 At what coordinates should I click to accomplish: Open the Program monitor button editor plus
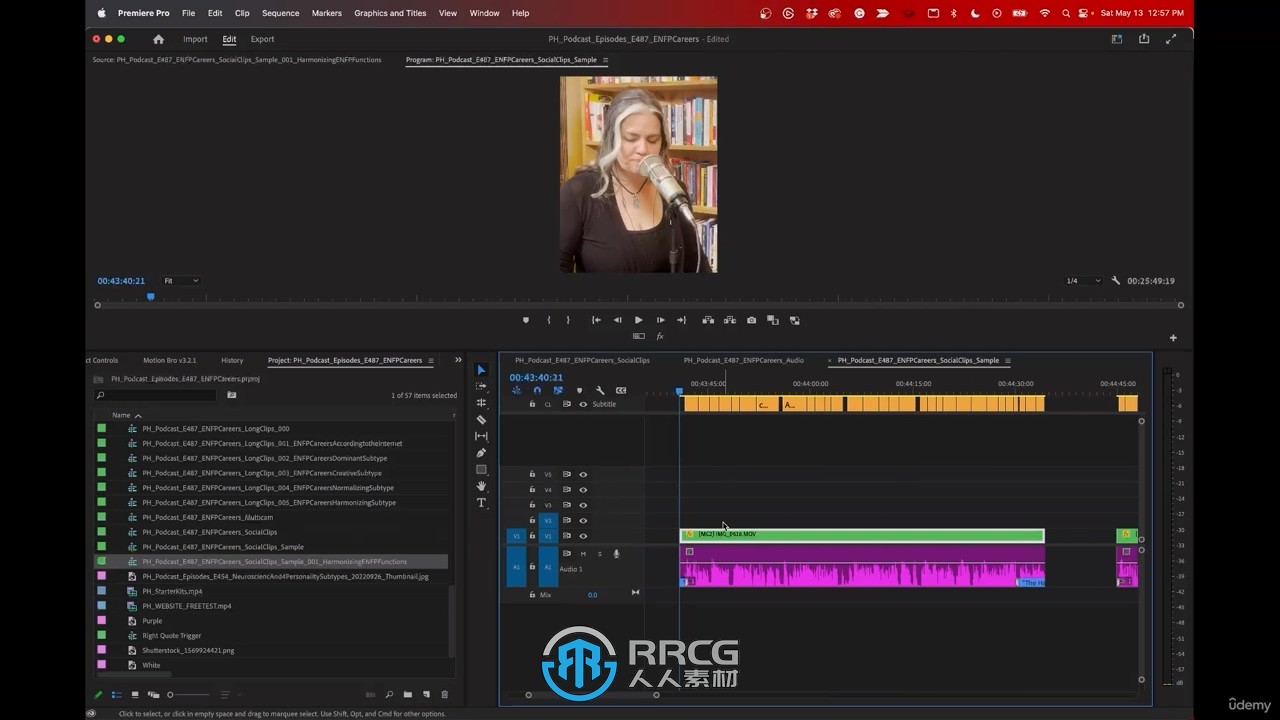(x=1173, y=338)
